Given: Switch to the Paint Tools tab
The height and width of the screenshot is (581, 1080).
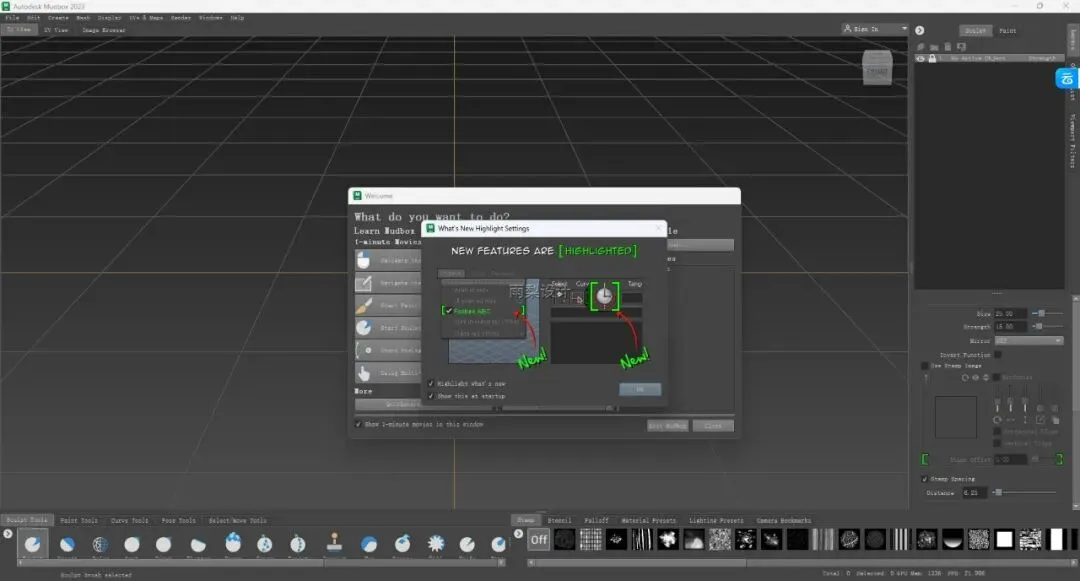Looking at the screenshot, I should (x=77, y=521).
